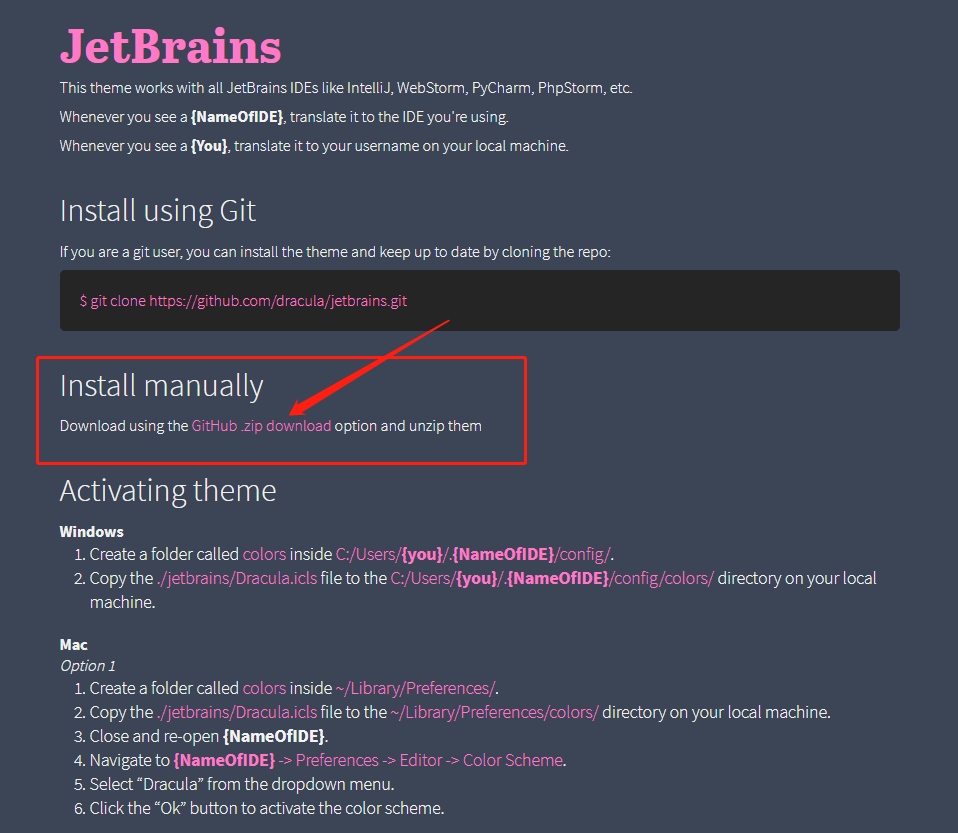This screenshot has width=958, height=833.
Task: Click the C:/Users/{you}/.{NameOfIDE}/config/ path
Action: click(x=473, y=554)
